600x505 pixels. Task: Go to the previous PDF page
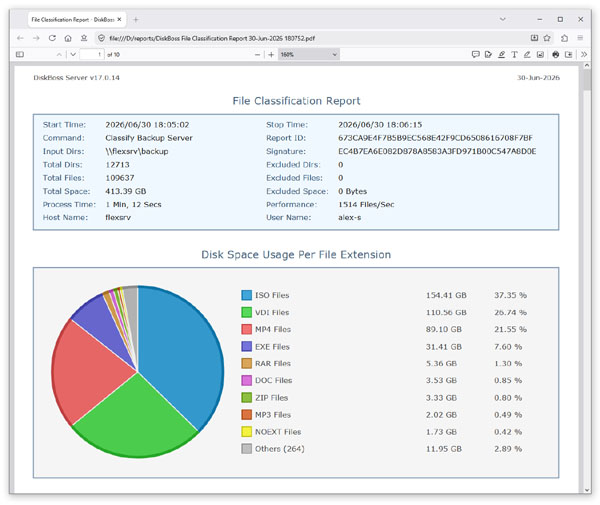[59, 55]
